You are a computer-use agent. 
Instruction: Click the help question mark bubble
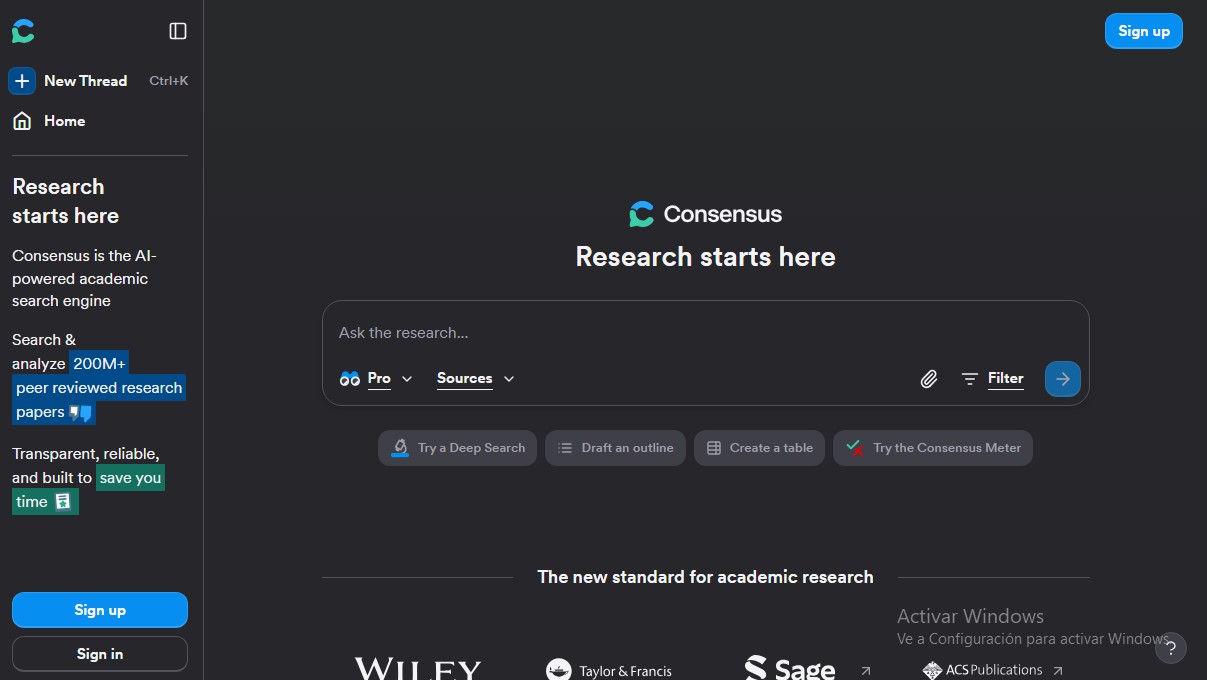pyautogui.click(x=1171, y=648)
